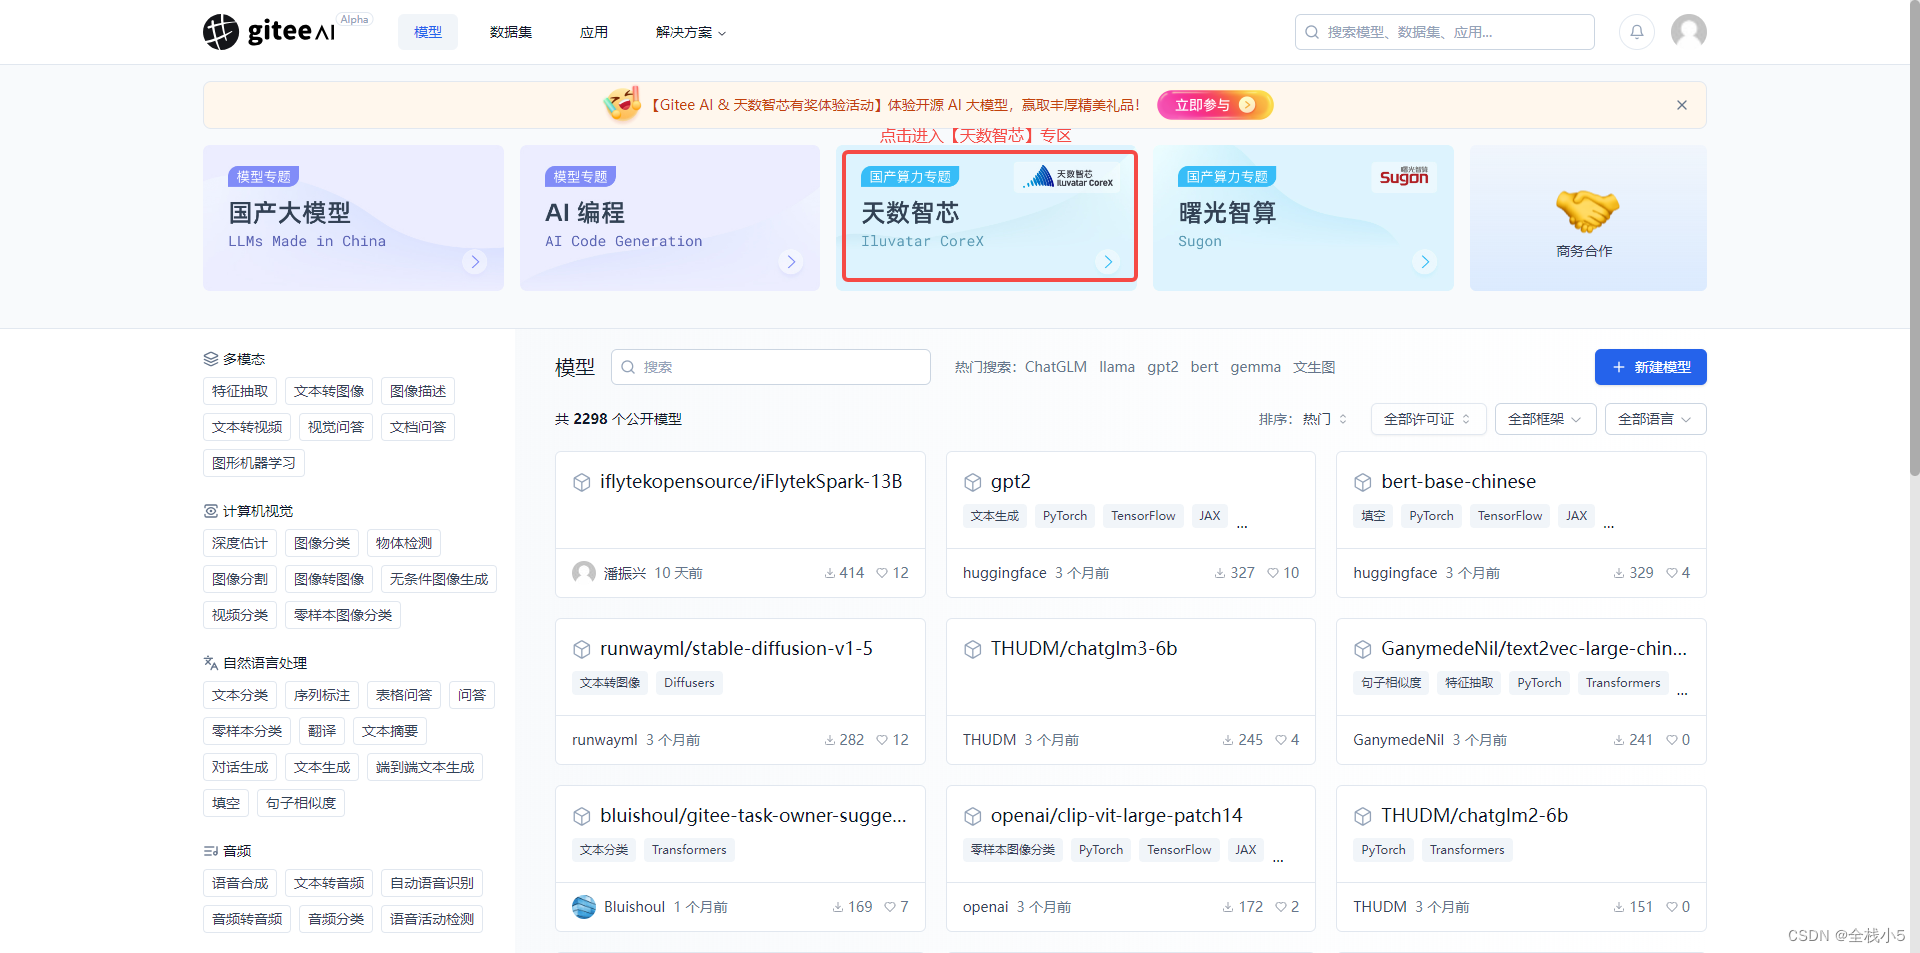Open the 国产大模型 topic card
This screenshot has width=1920, height=953.
(x=353, y=218)
